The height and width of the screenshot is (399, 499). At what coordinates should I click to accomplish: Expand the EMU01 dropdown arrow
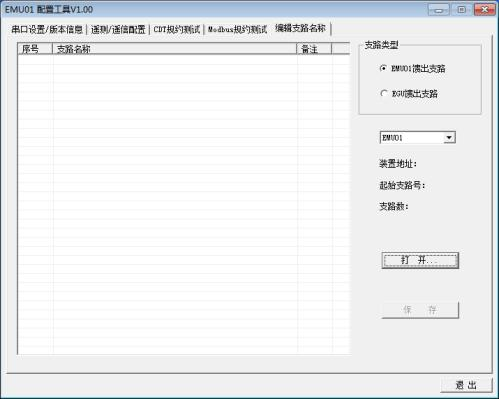449,138
